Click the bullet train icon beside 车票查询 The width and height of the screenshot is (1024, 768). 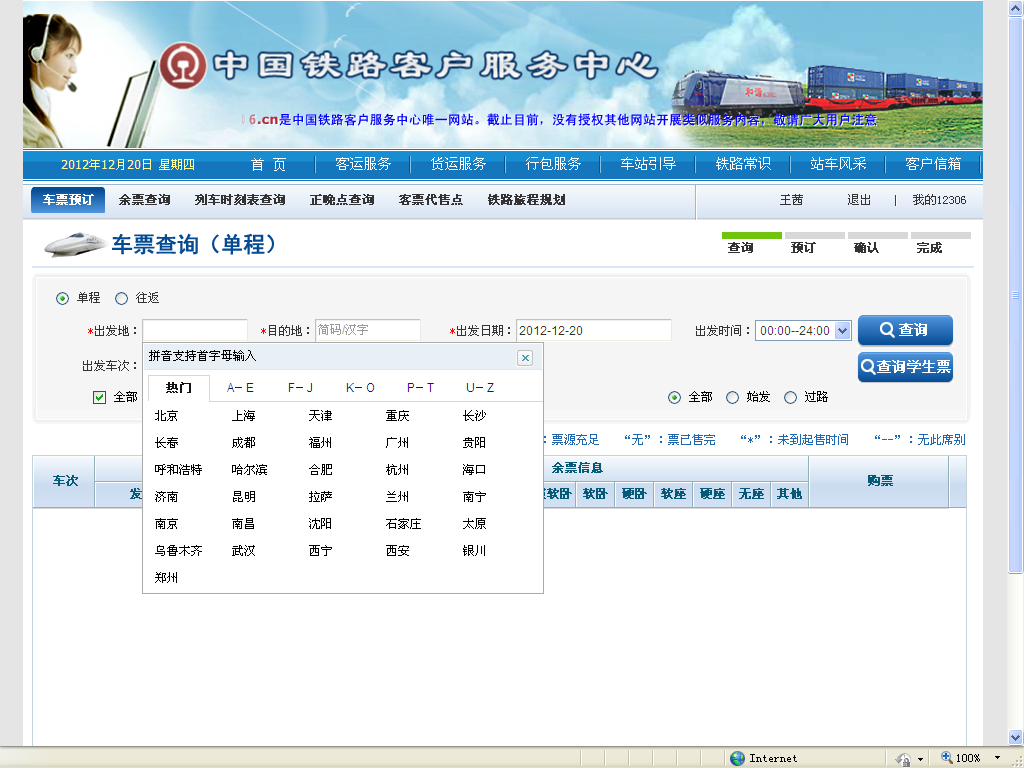pyautogui.click(x=74, y=244)
